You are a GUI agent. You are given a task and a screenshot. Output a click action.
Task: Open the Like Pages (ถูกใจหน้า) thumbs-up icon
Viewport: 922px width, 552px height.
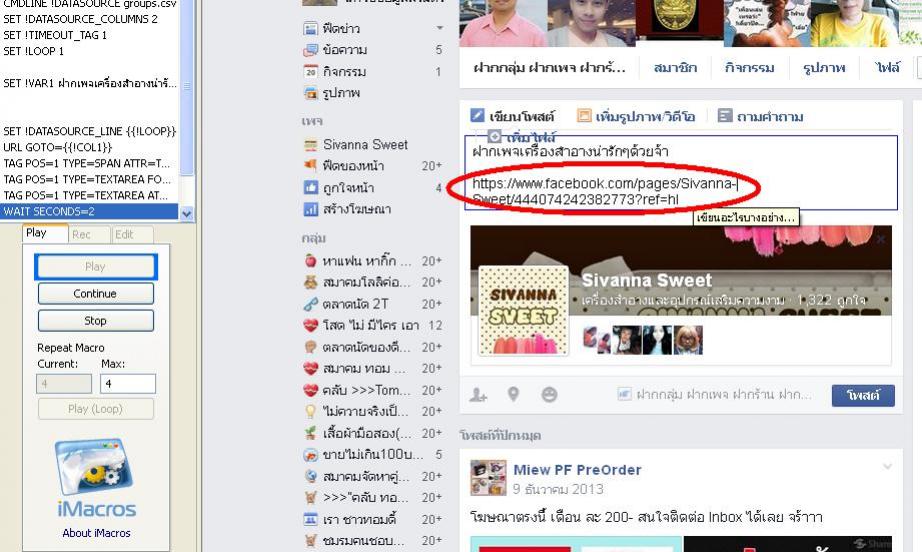pyautogui.click(x=310, y=188)
